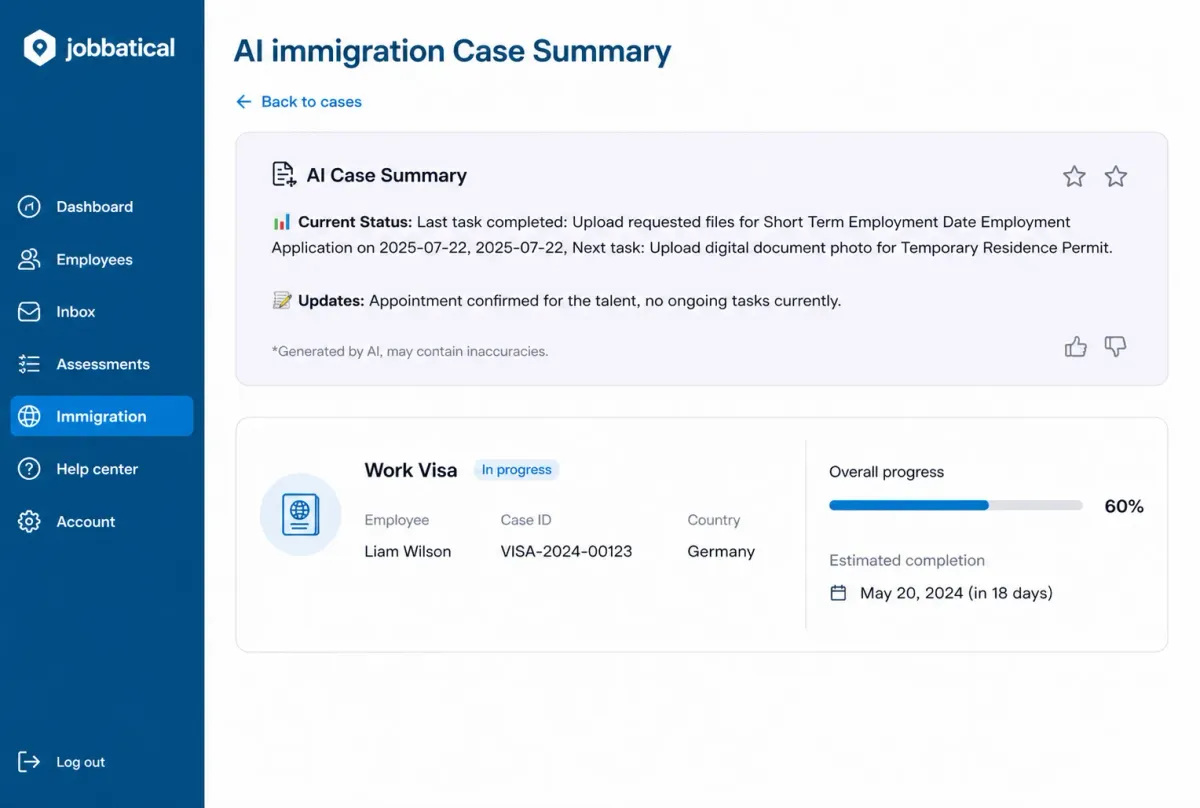Open the Inbox
The height and width of the screenshot is (808, 1200).
pos(101,312)
